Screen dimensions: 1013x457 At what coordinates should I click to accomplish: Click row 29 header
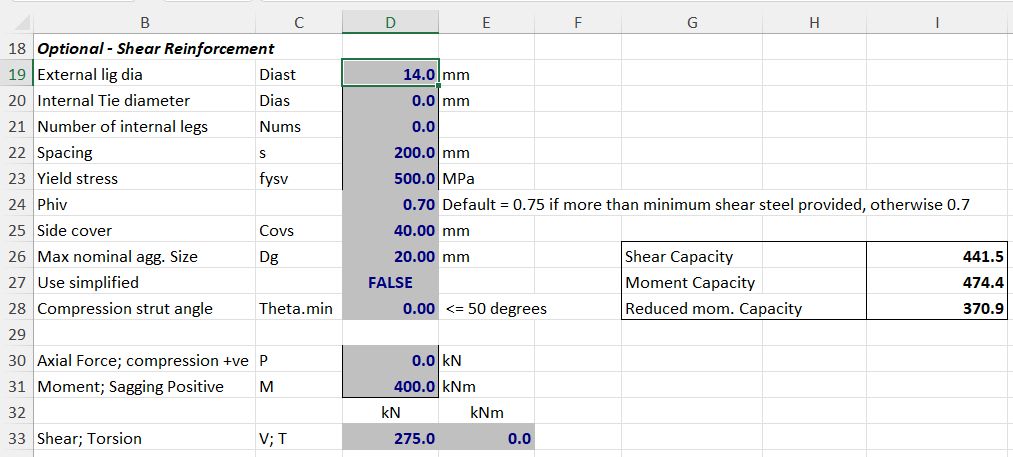pos(16,334)
